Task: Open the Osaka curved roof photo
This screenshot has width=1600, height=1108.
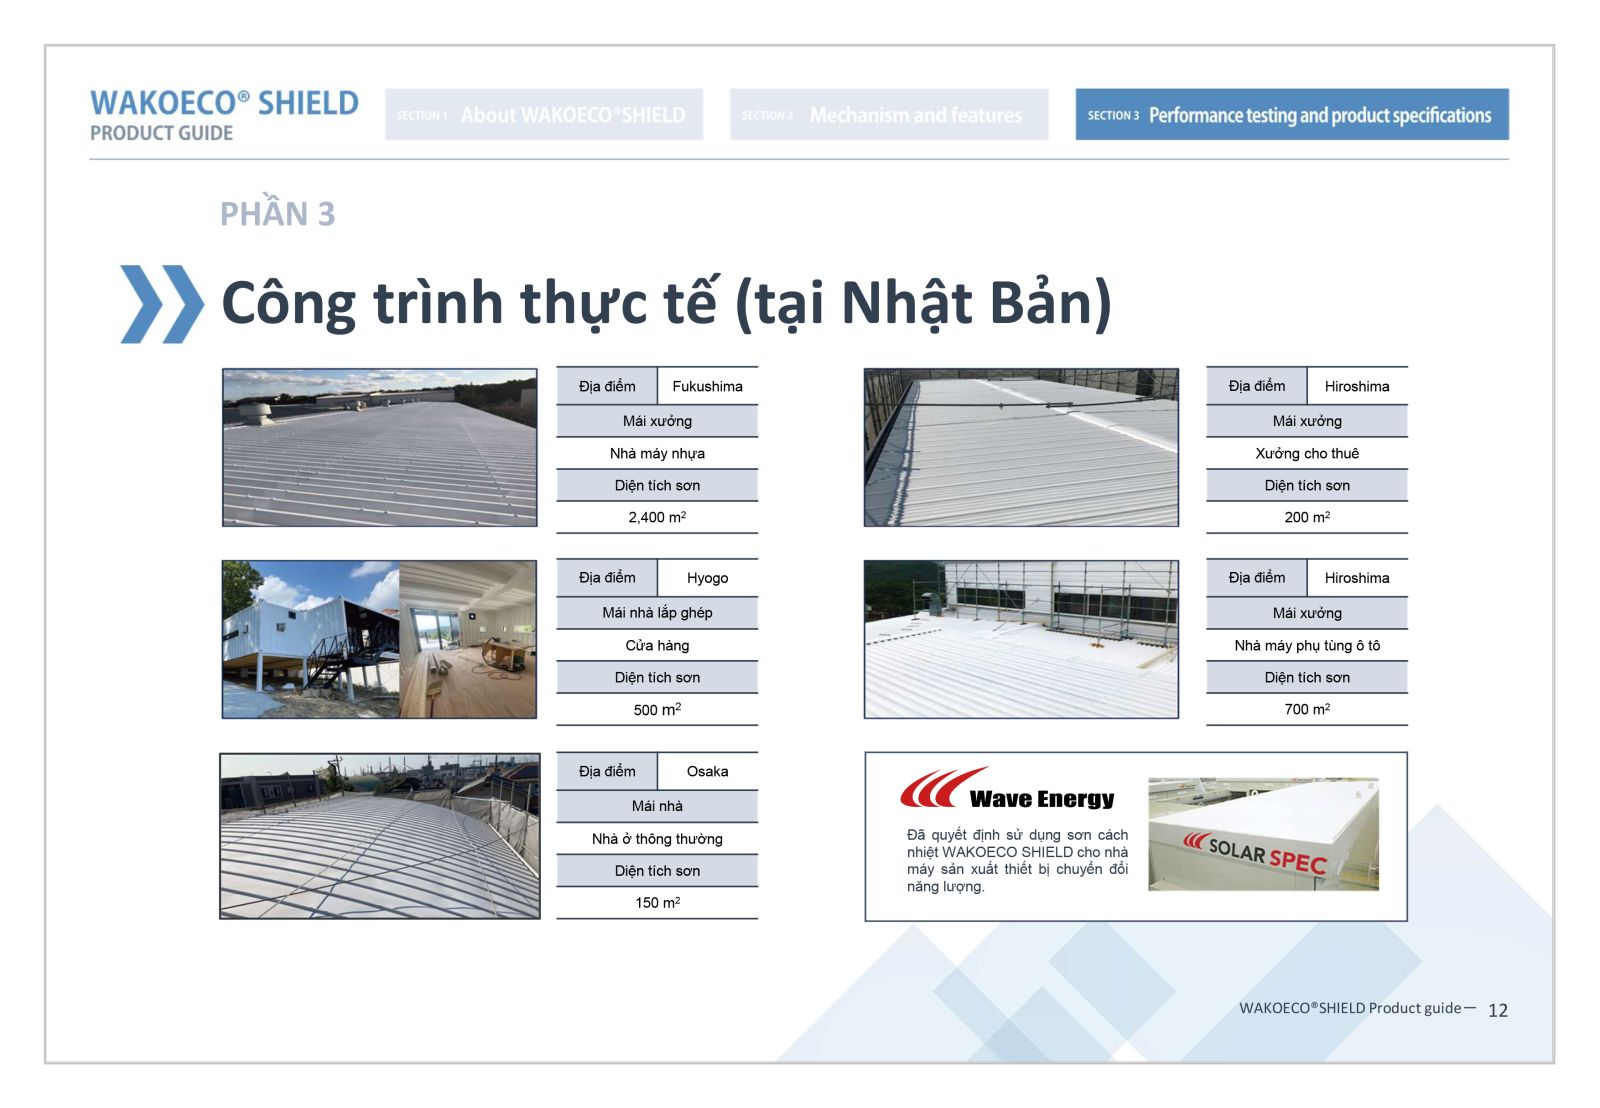Action: [380, 836]
